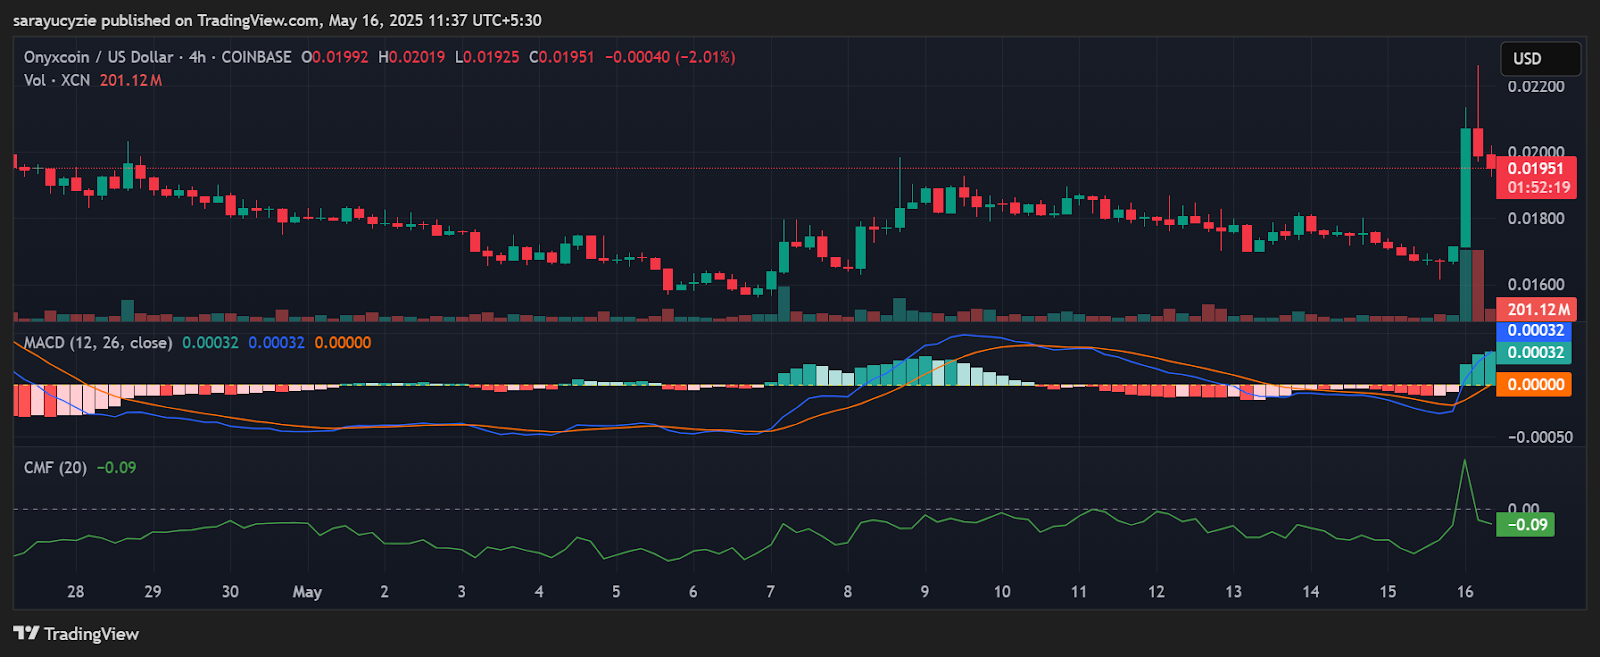Click the '9' date on time axis
Screen dimensions: 1600x657
925,592
